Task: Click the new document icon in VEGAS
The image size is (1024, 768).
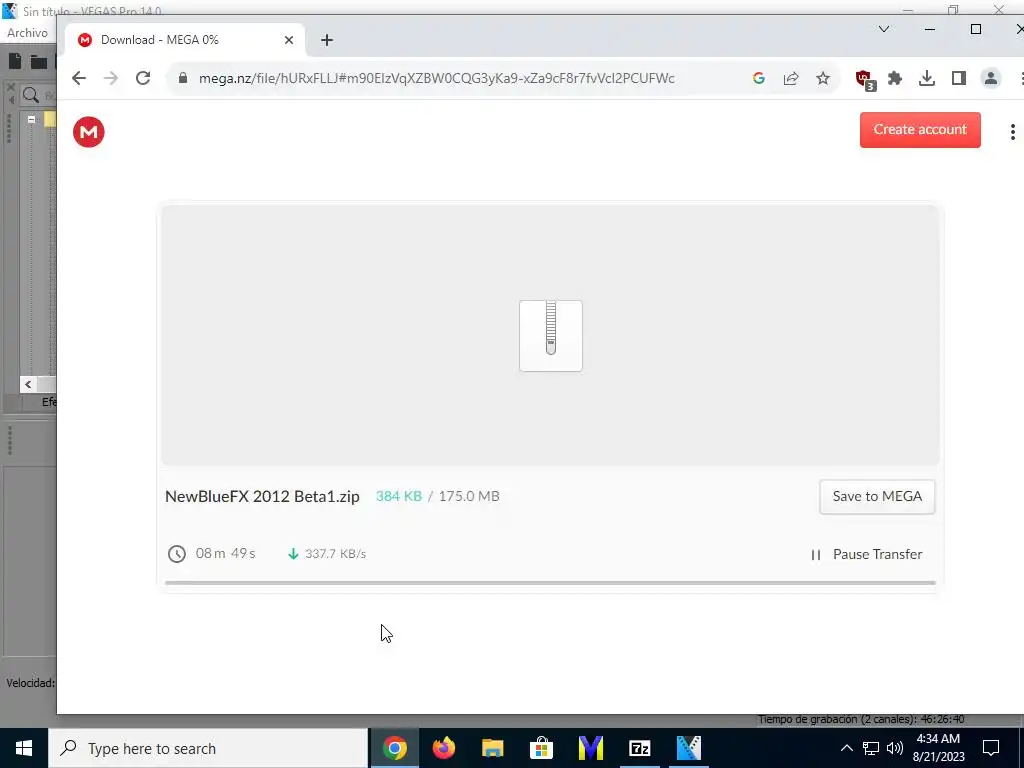Action: click(15, 61)
